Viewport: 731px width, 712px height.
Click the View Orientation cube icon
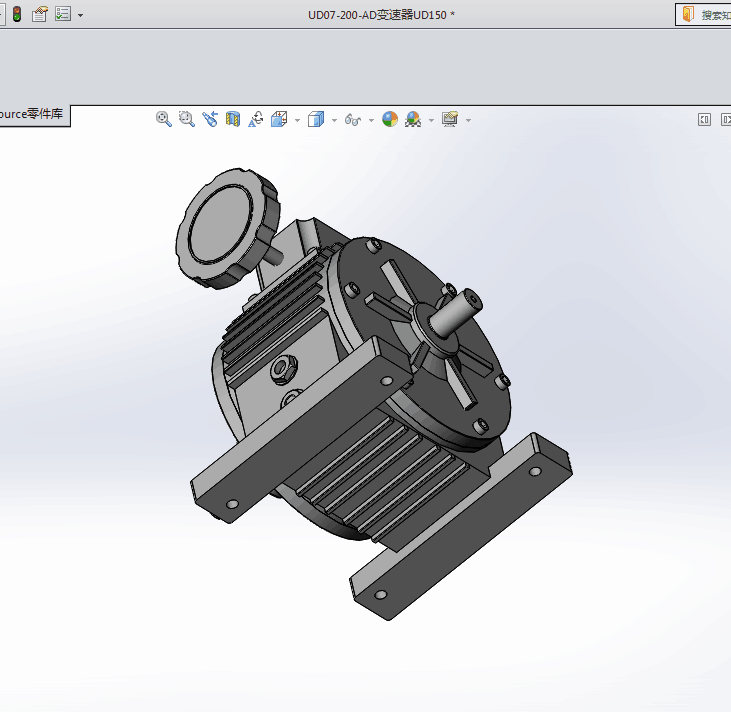[279, 119]
